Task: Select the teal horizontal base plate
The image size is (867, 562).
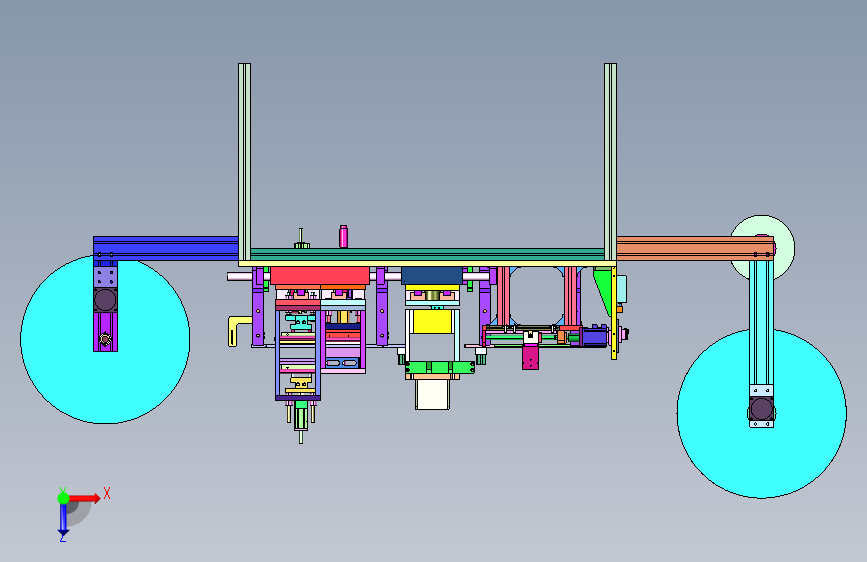Action: pyautogui.click(x=427, y=254)
